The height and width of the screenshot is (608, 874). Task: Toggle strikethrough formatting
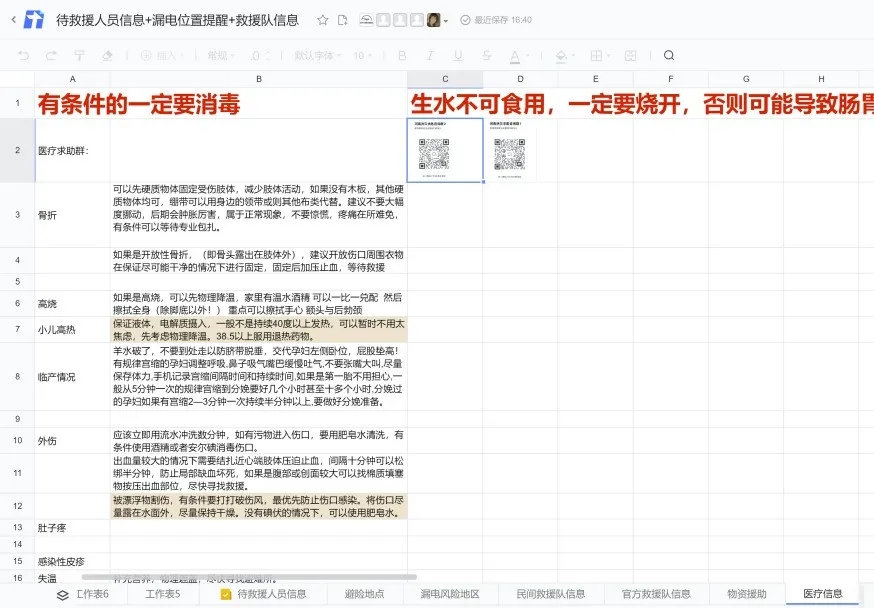coord(486,55)
